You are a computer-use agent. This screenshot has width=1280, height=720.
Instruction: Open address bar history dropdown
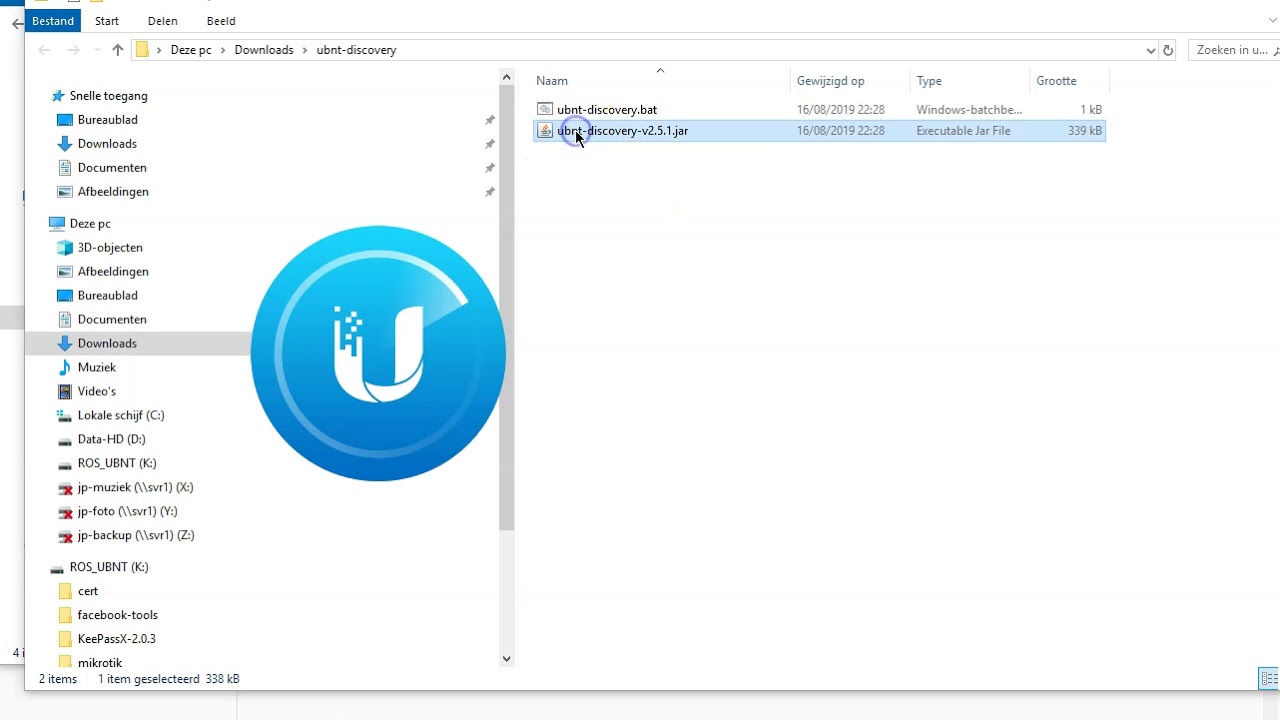(1151, 50)
